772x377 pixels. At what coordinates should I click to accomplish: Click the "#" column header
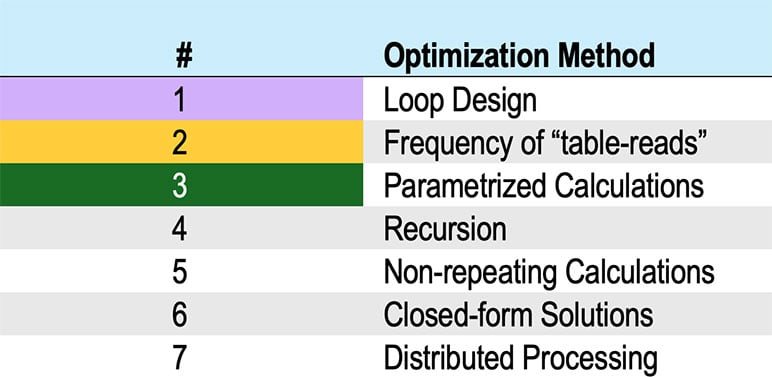(184, 57)
